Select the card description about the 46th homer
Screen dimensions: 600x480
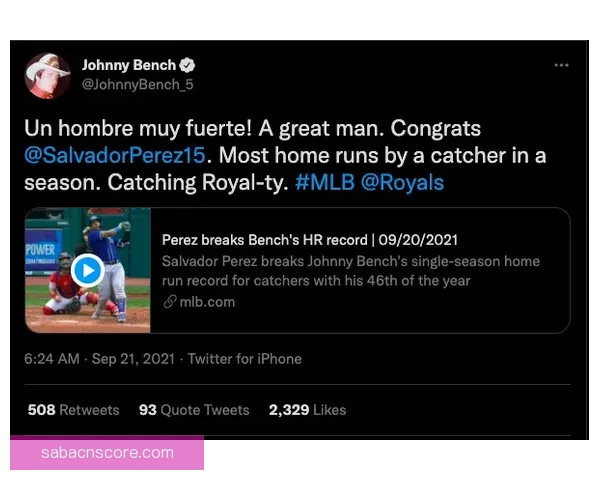tap(350, 270)
